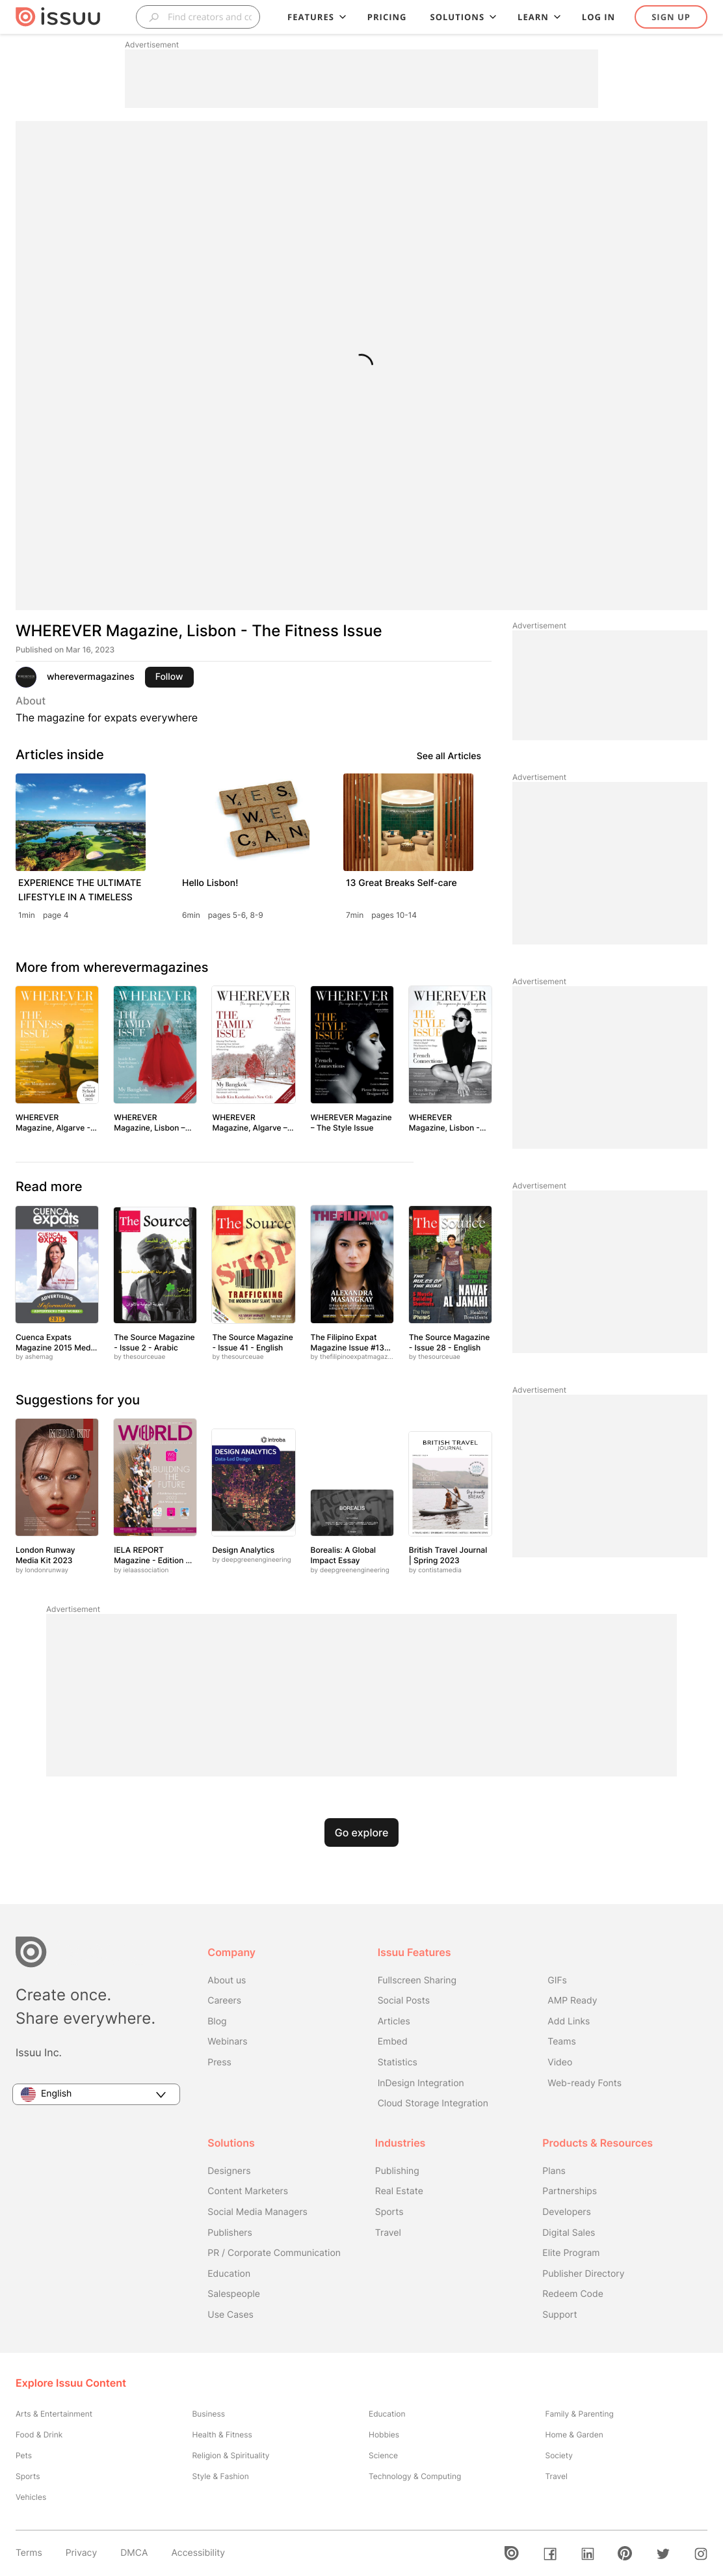The height and width of the screenshot is (2576, 723).
Task: Open Design Analytics publication cover
Action: pos(253,1482)
